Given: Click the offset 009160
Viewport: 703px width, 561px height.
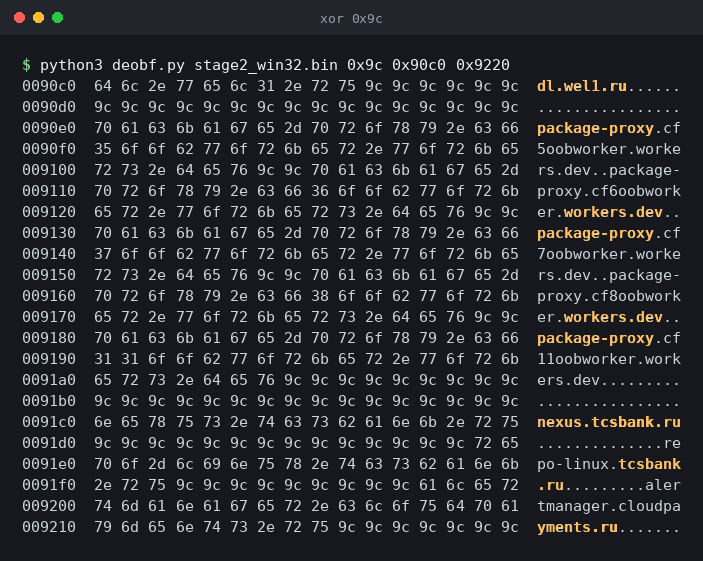Looking at the screenshot, I should (x=49, y=296).
